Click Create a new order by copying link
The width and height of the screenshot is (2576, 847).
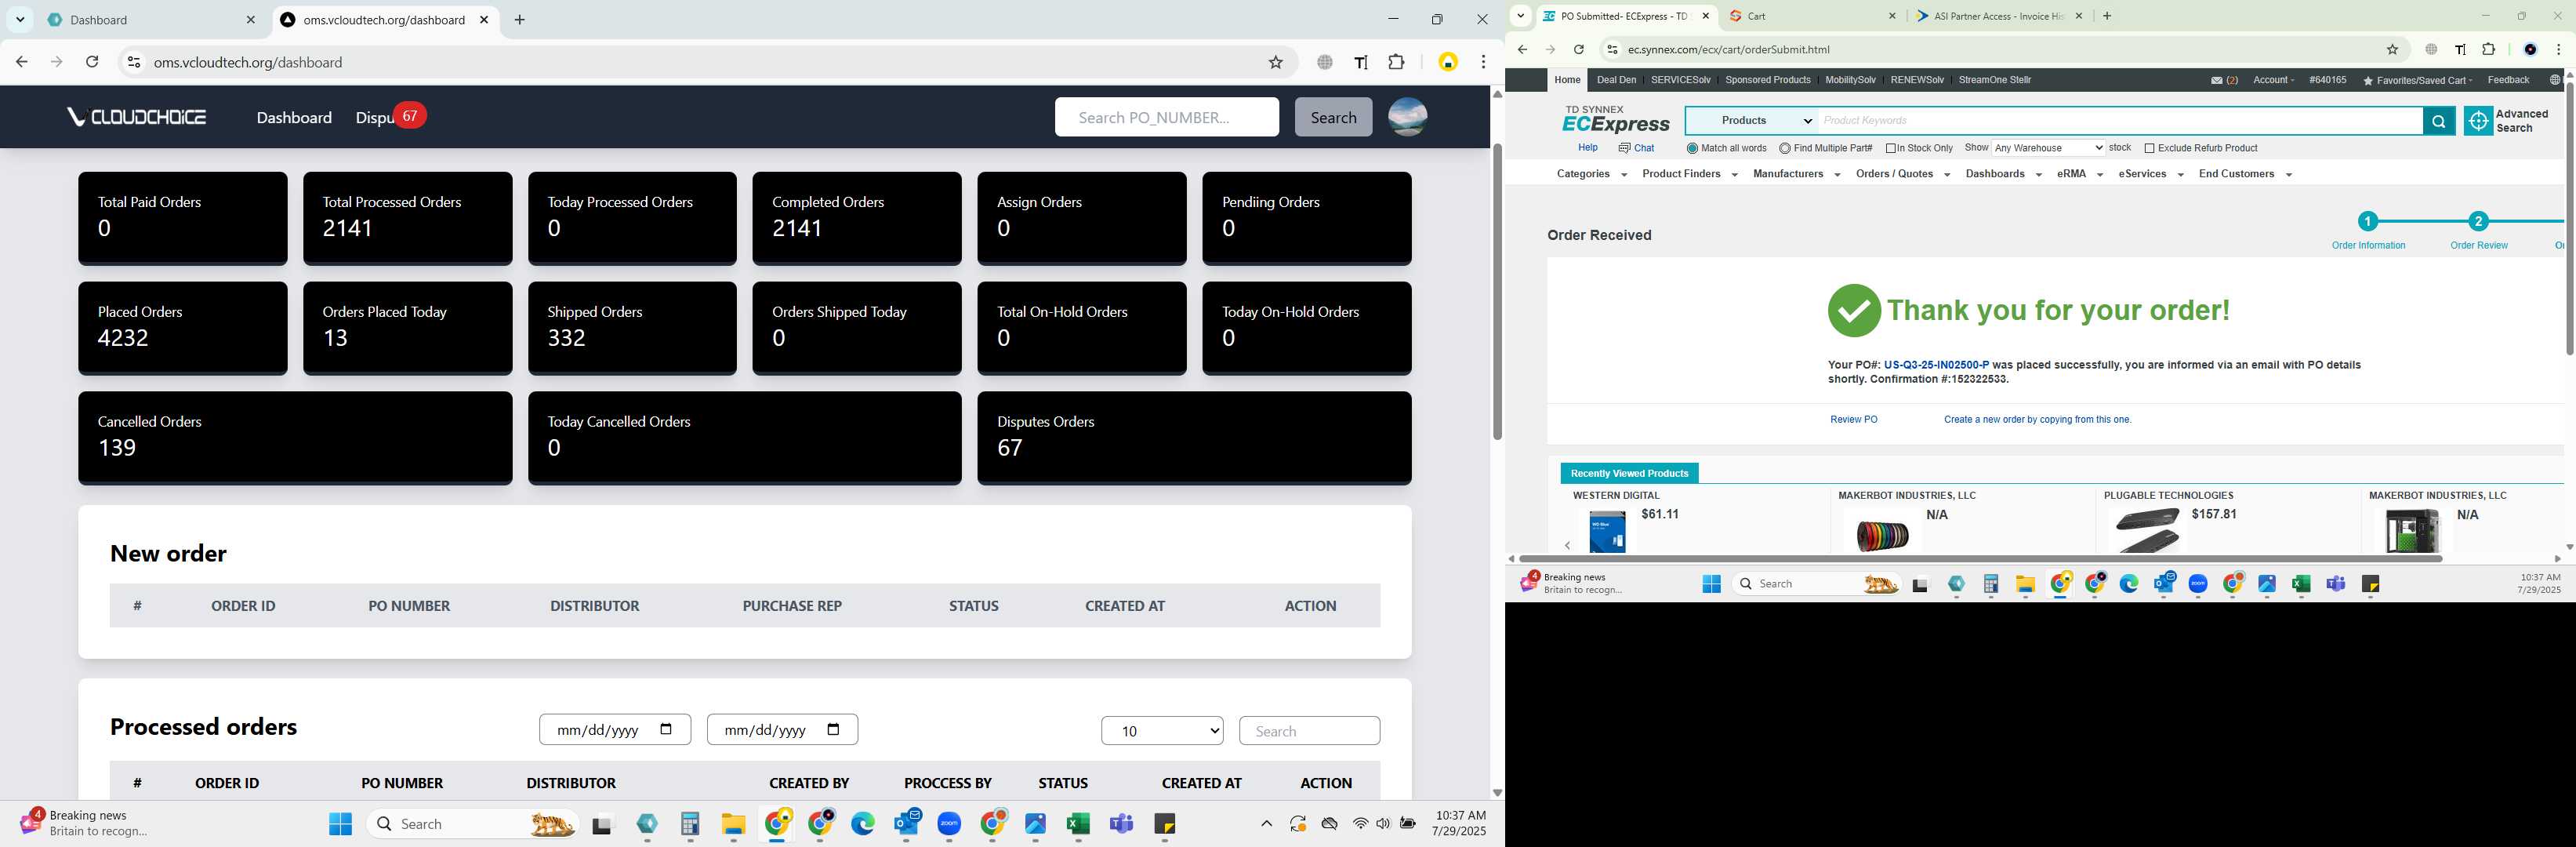coord(2037,420)
